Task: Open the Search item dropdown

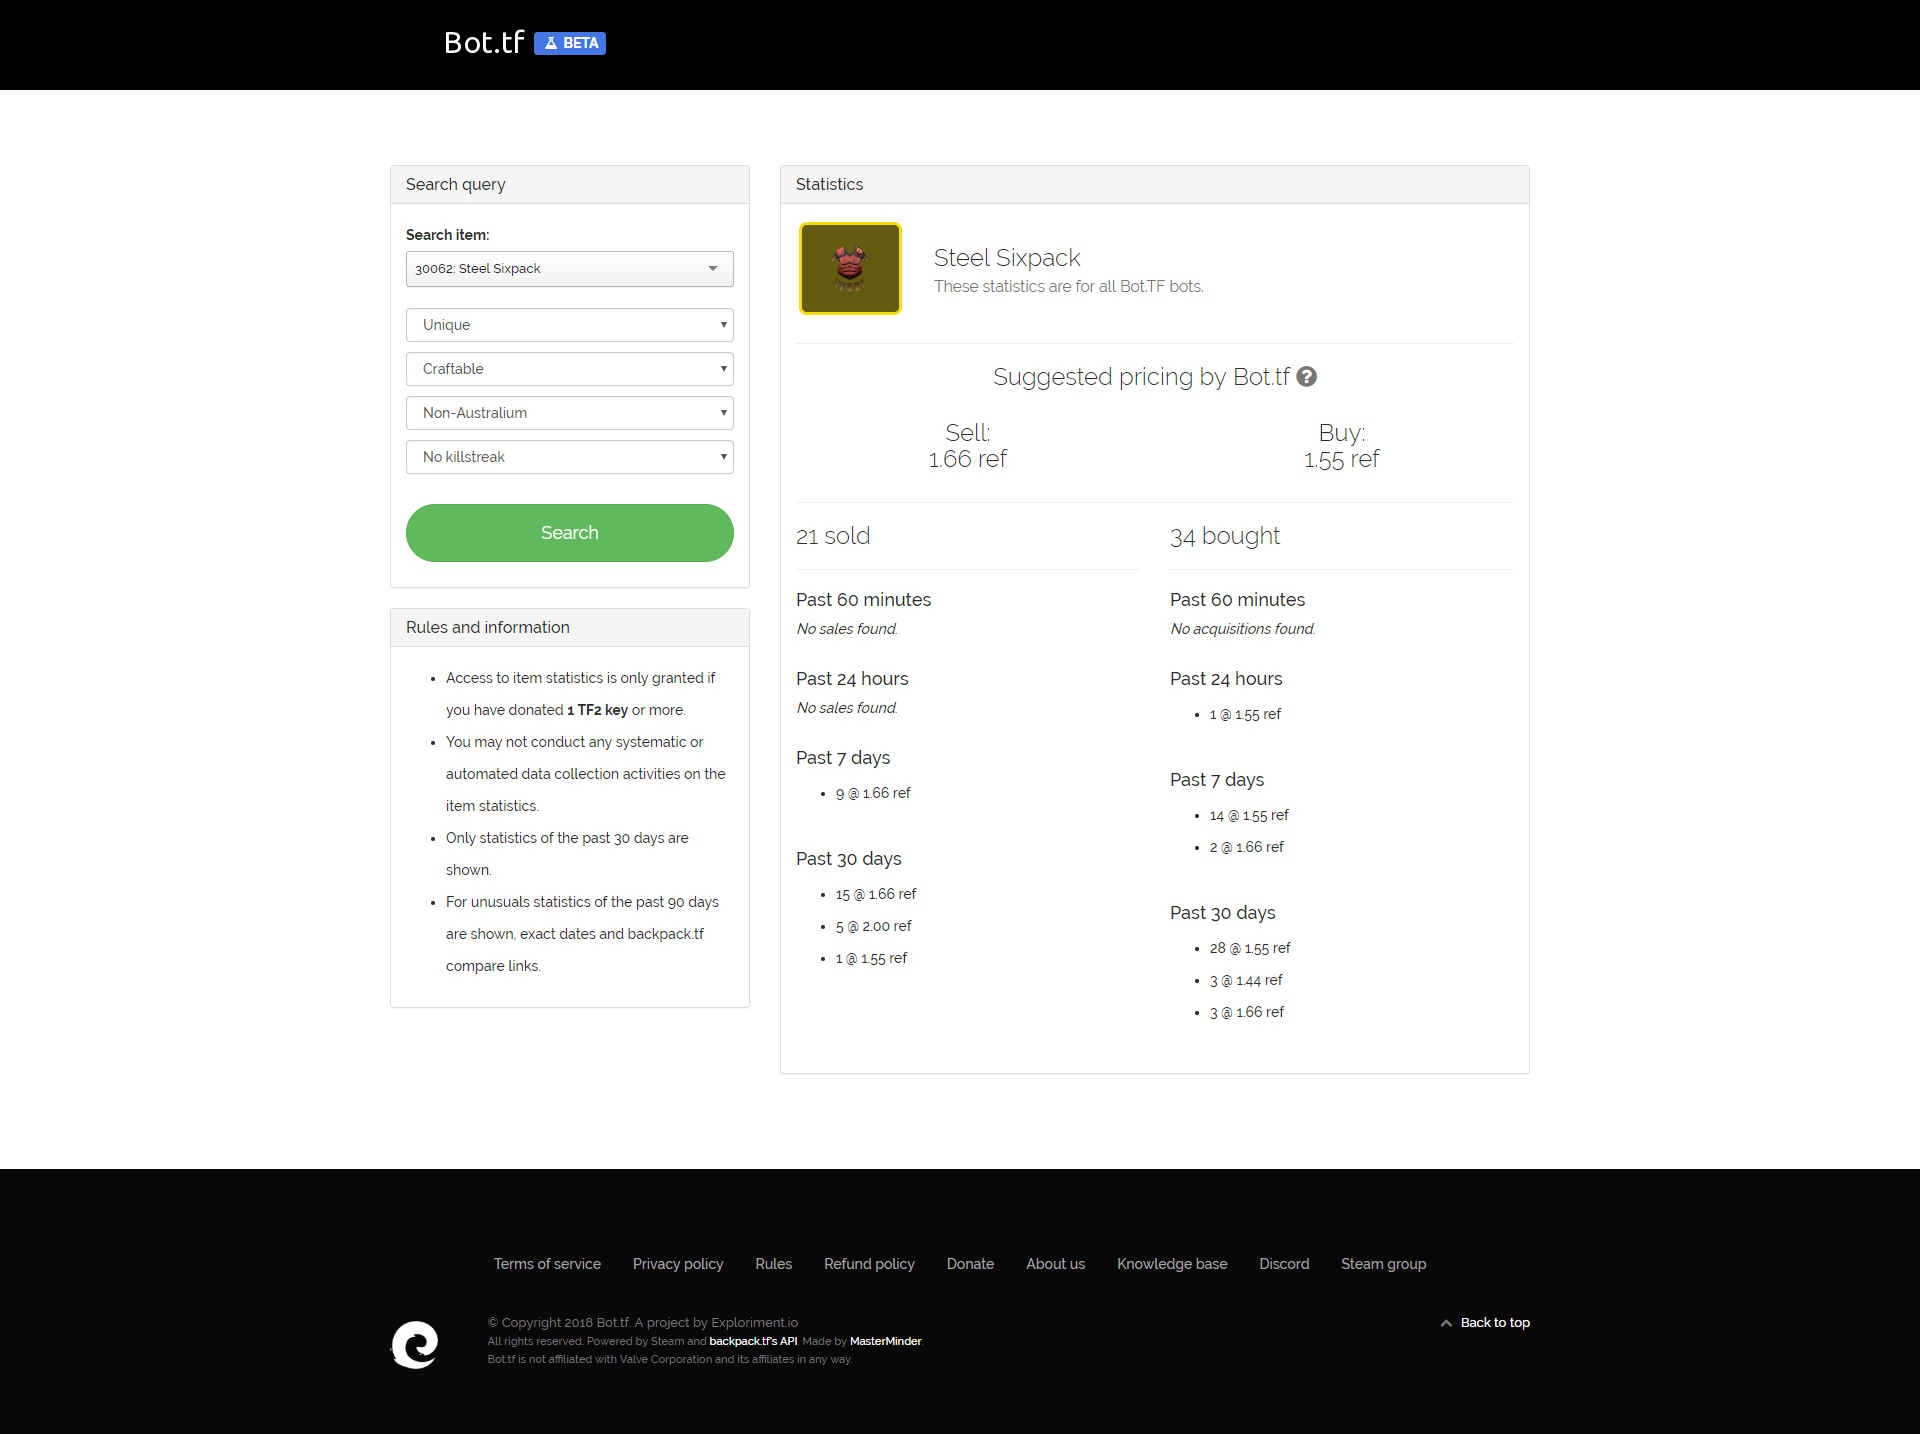Action: coord(569,269)
